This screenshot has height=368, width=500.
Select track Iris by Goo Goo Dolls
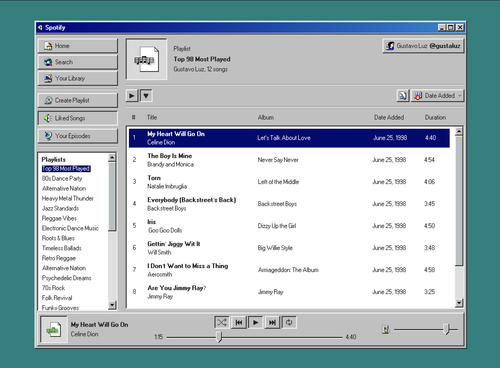pos(289,226)
